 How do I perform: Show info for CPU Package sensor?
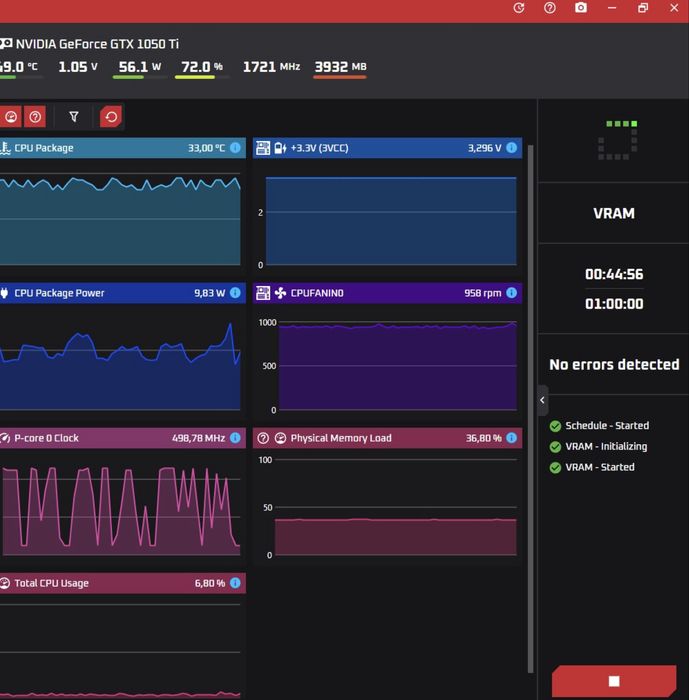point(235,148)
